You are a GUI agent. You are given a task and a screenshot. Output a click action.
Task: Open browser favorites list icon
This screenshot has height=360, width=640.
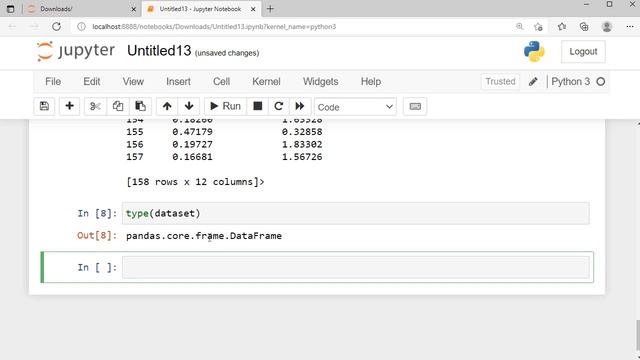(562, 27)
